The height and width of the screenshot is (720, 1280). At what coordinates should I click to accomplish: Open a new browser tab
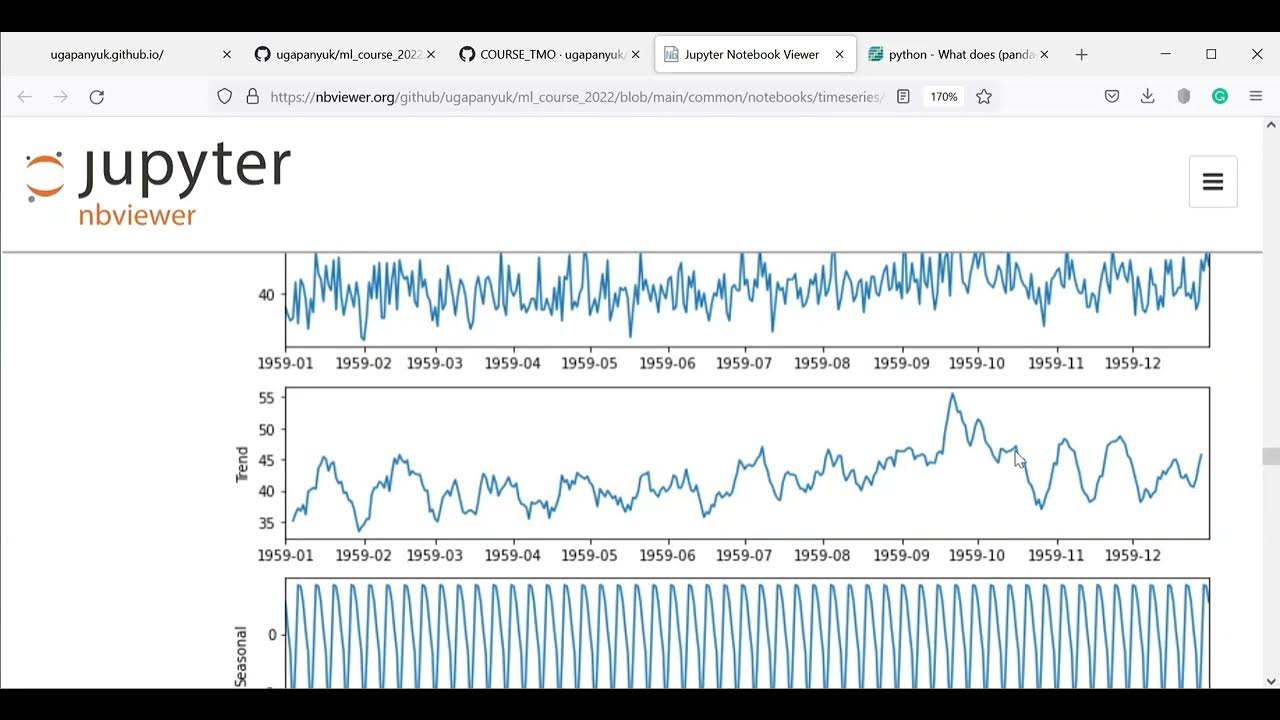(x=1081, y=55)
